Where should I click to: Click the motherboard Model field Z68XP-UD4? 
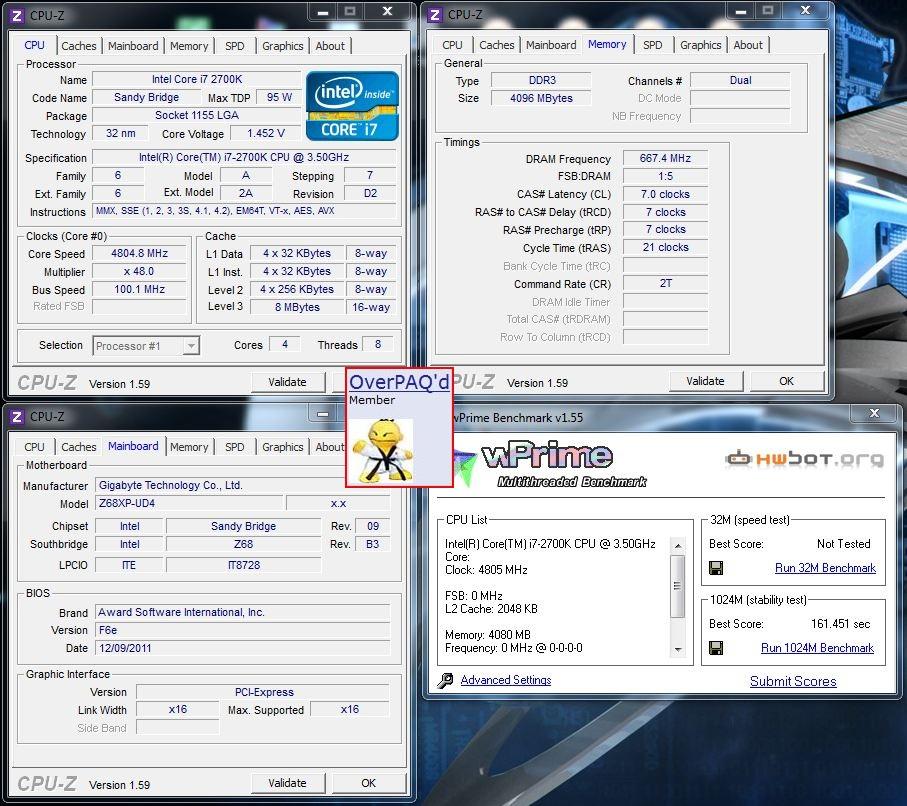tap(189, 503)
